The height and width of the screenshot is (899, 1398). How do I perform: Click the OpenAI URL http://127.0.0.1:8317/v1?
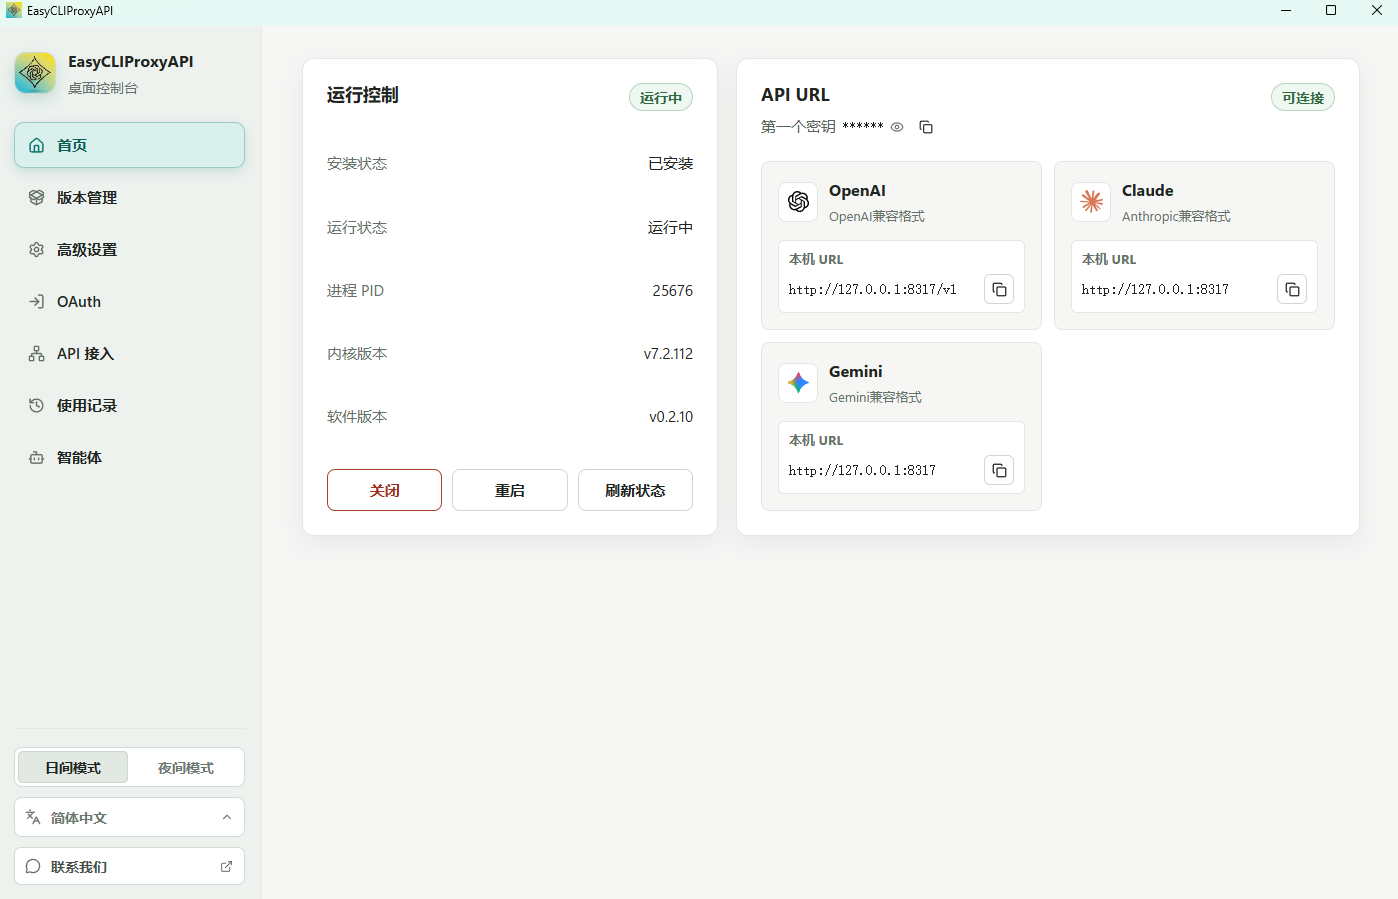click(872, 289)
